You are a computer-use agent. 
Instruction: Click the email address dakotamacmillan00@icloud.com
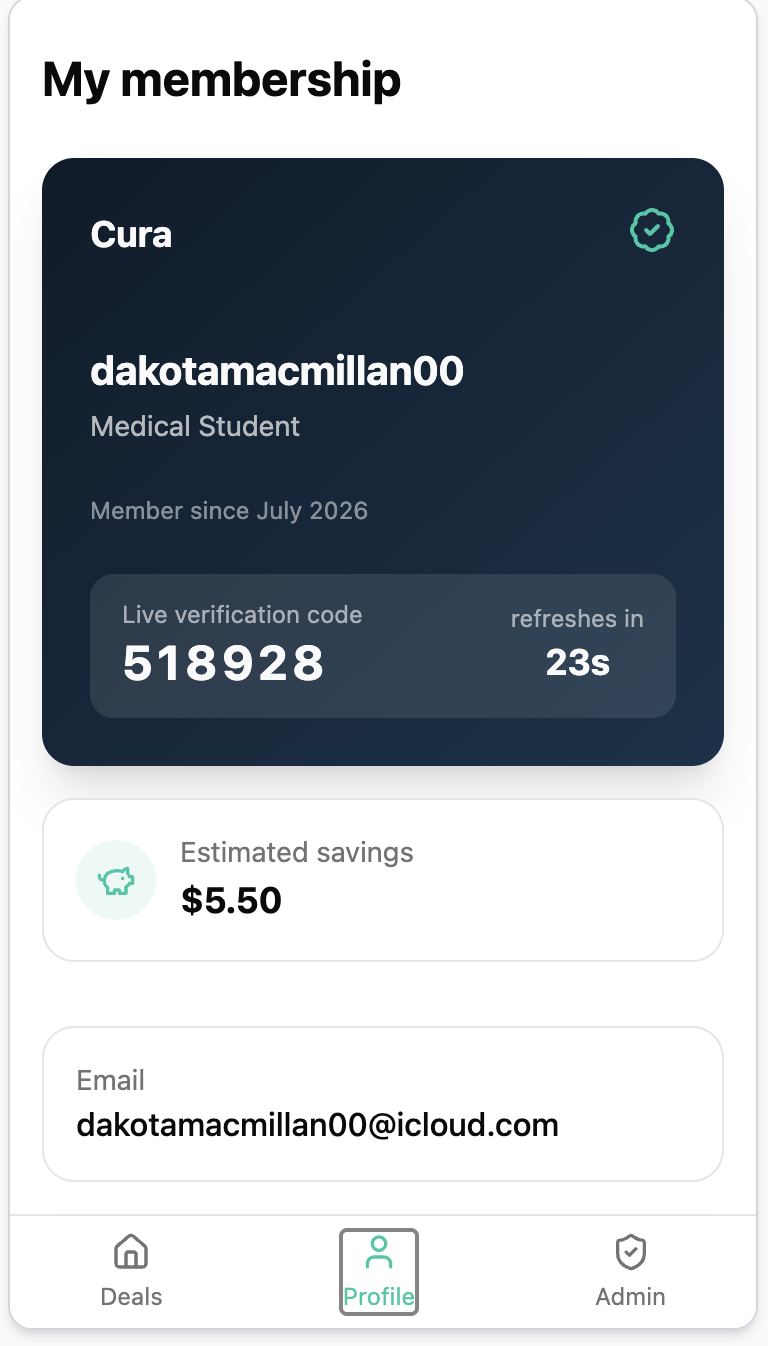coord(318,1125)
